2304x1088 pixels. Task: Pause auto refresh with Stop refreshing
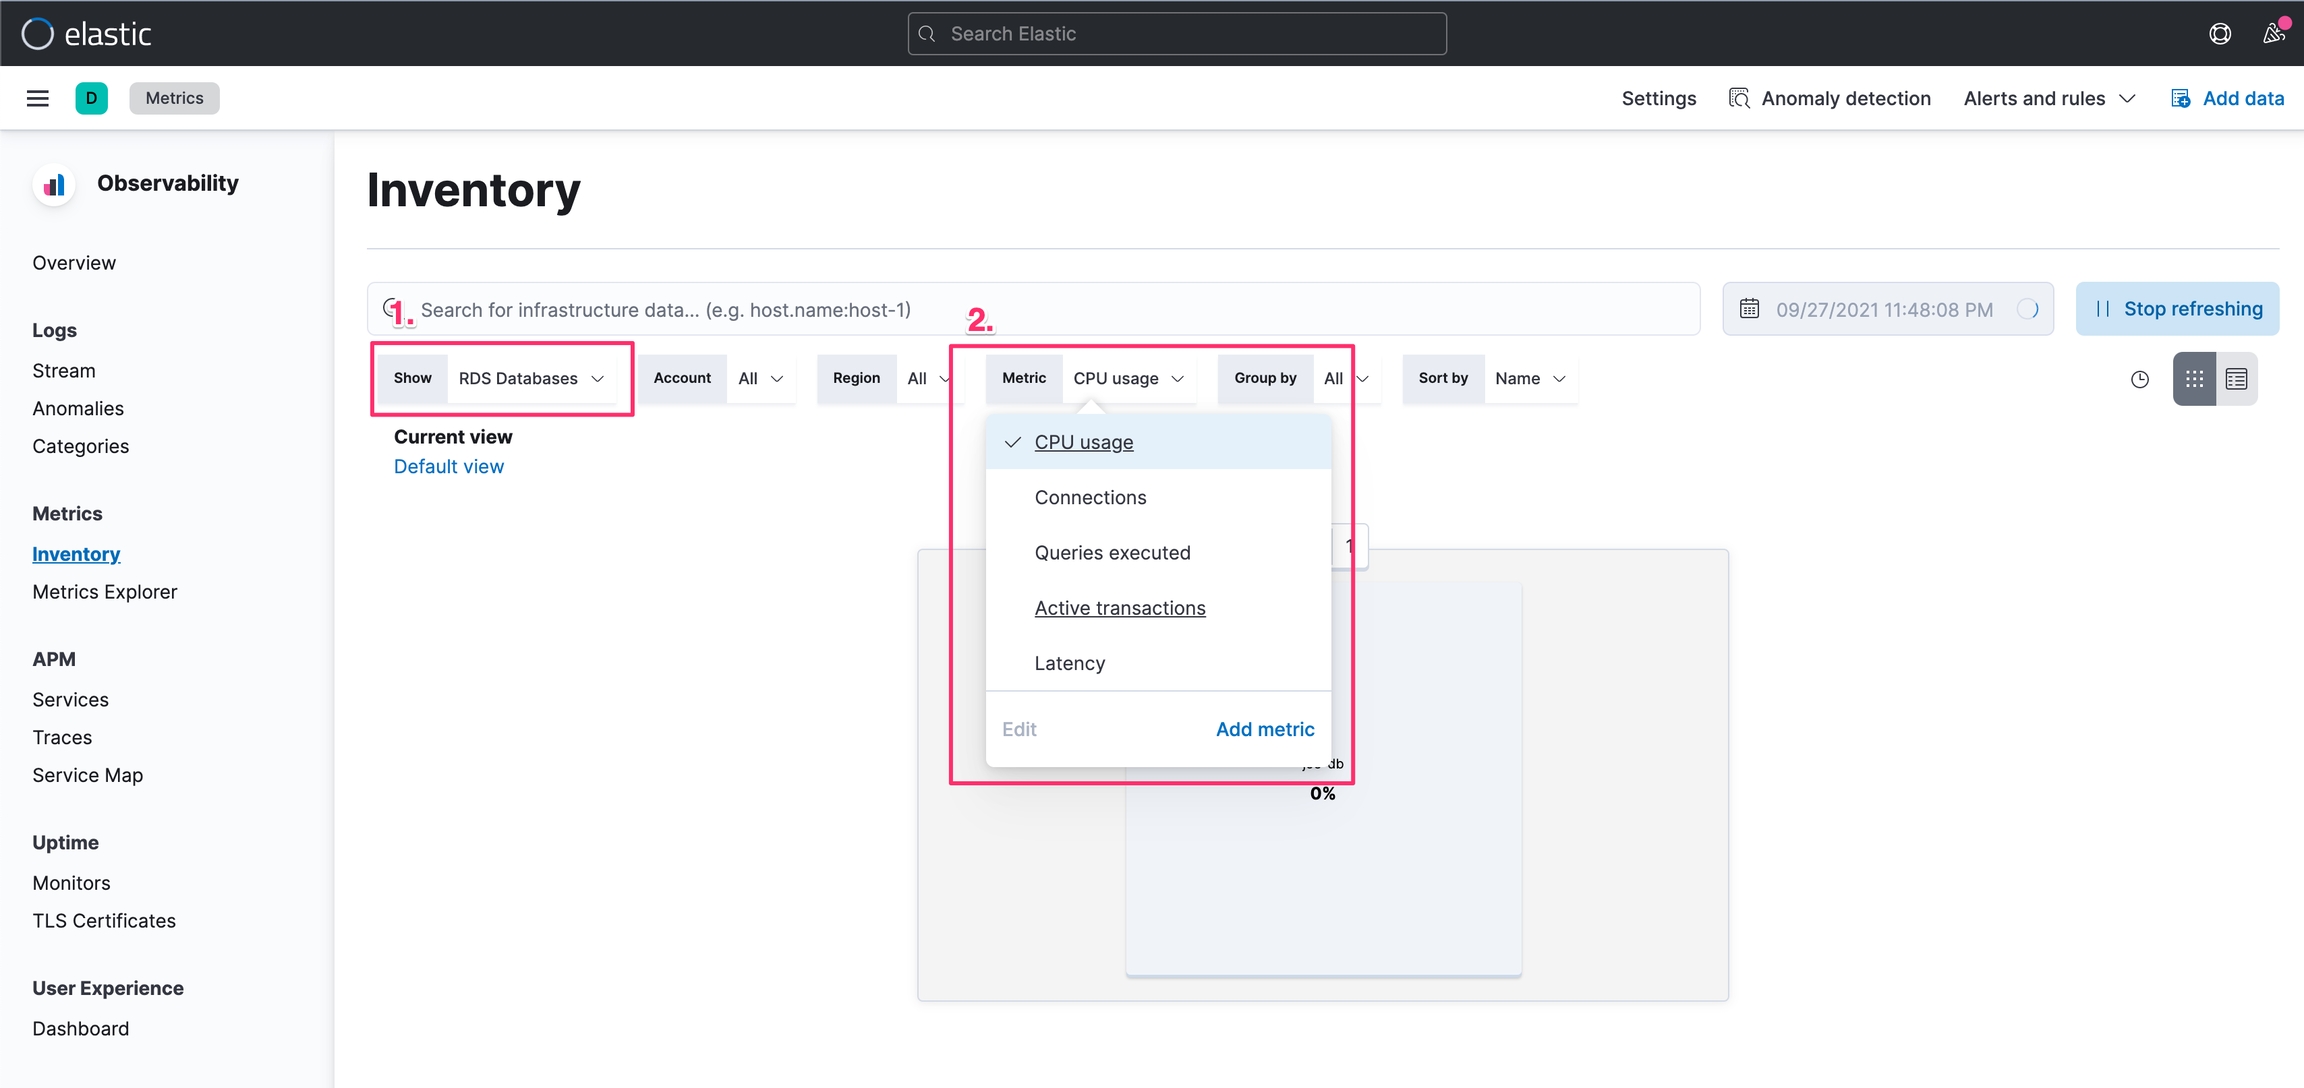tap(2177, 309)
